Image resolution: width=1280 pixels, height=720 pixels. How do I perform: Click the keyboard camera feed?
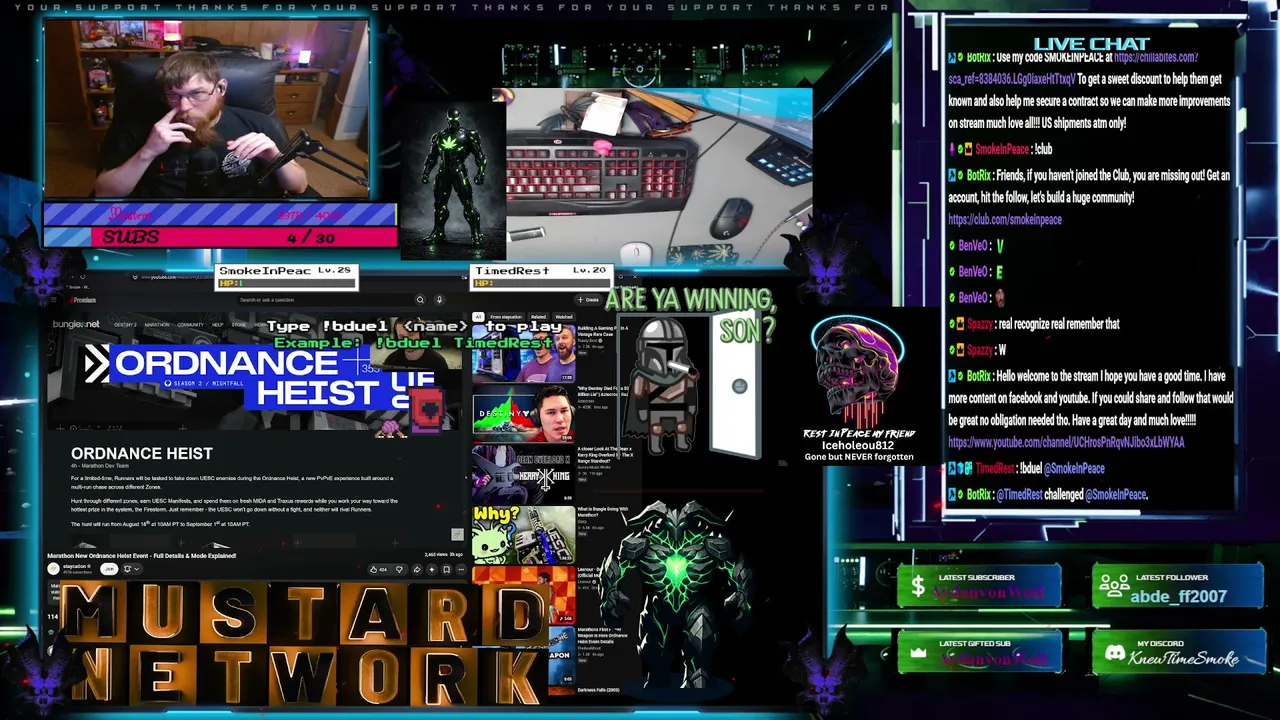(x=659, y=175)
